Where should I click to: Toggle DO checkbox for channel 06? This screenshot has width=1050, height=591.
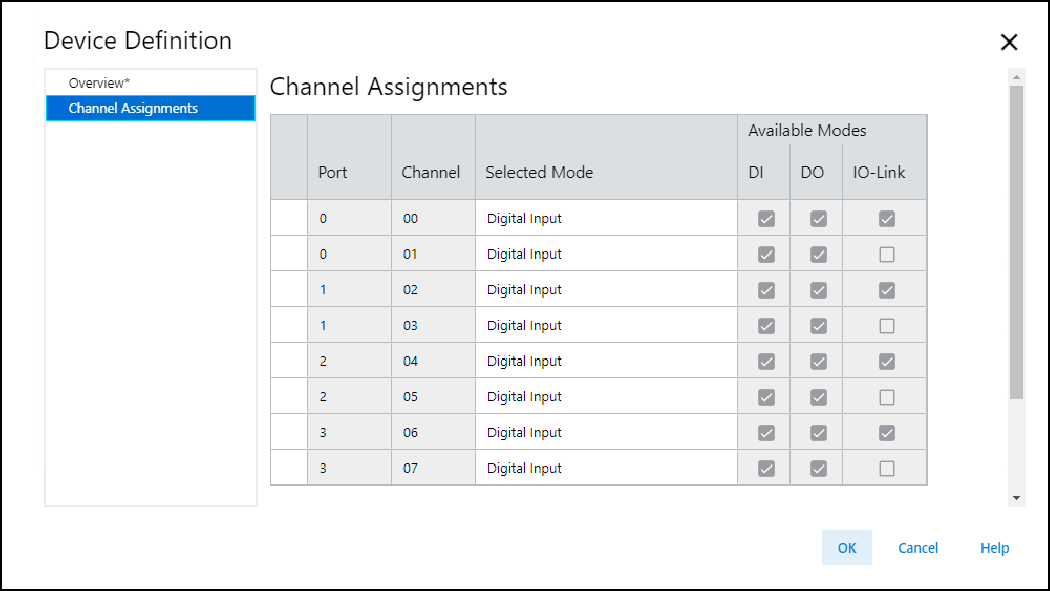click(x=818, y=433)
